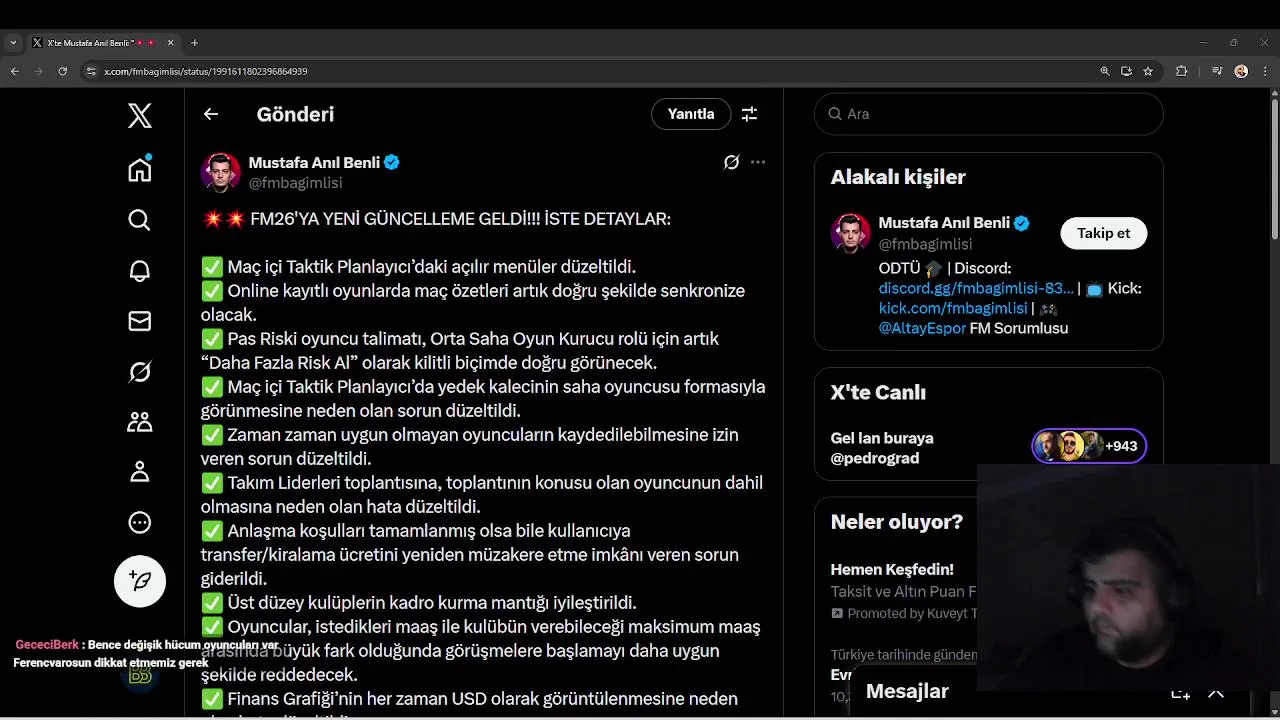This screenshot has width=1280, height=720.
Task: Join the live space with +943 listeners
Action: pos(1089,446)
